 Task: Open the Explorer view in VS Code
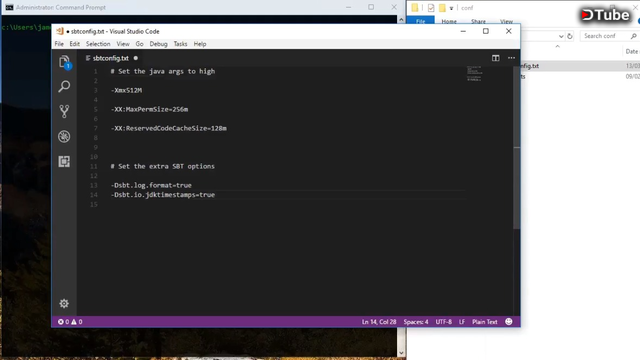(64, 62)
